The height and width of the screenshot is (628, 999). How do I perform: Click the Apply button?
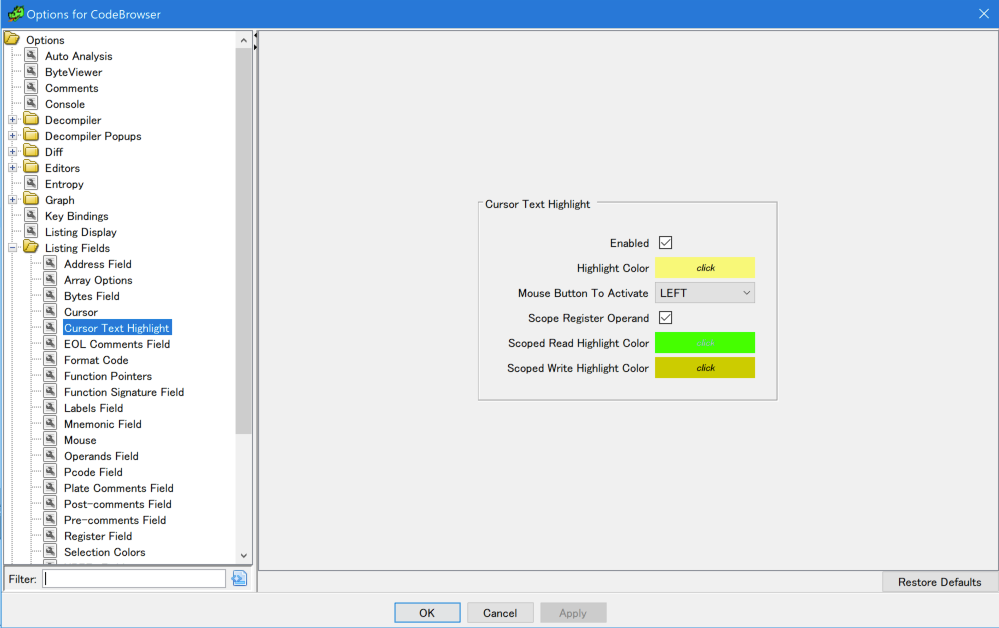(573, 613)
